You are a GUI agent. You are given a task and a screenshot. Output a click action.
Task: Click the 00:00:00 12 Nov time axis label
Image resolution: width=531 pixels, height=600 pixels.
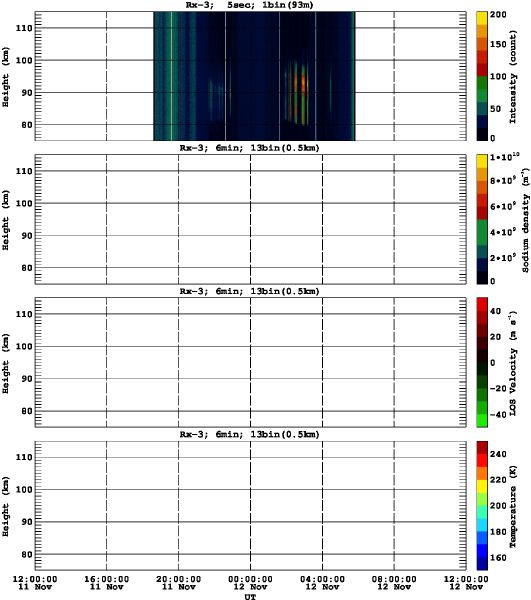pos(250,583)
